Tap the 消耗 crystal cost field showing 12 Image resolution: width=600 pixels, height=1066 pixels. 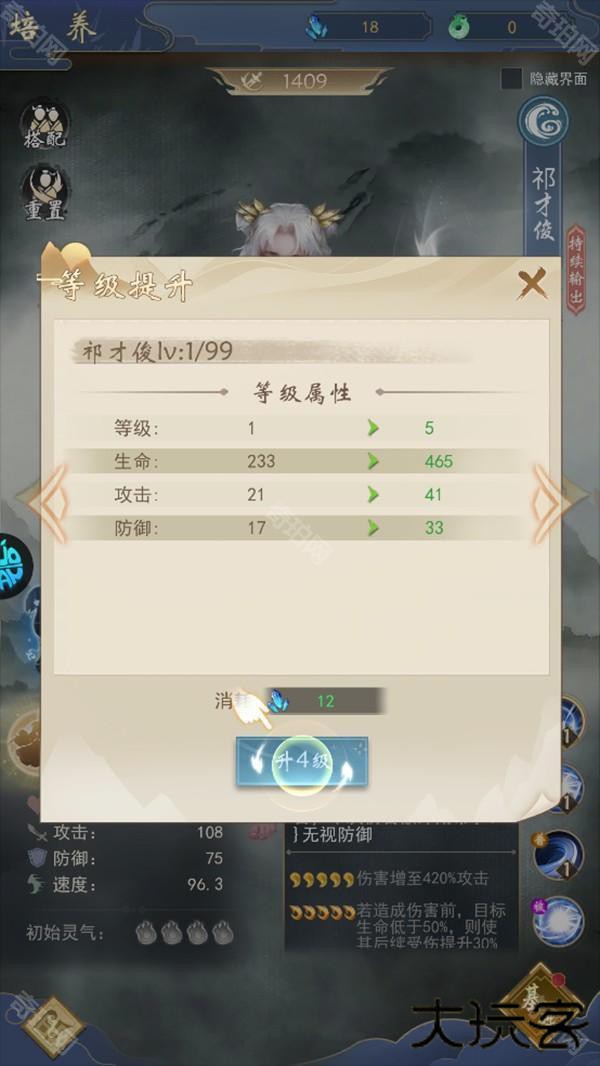tap(325, 701)
